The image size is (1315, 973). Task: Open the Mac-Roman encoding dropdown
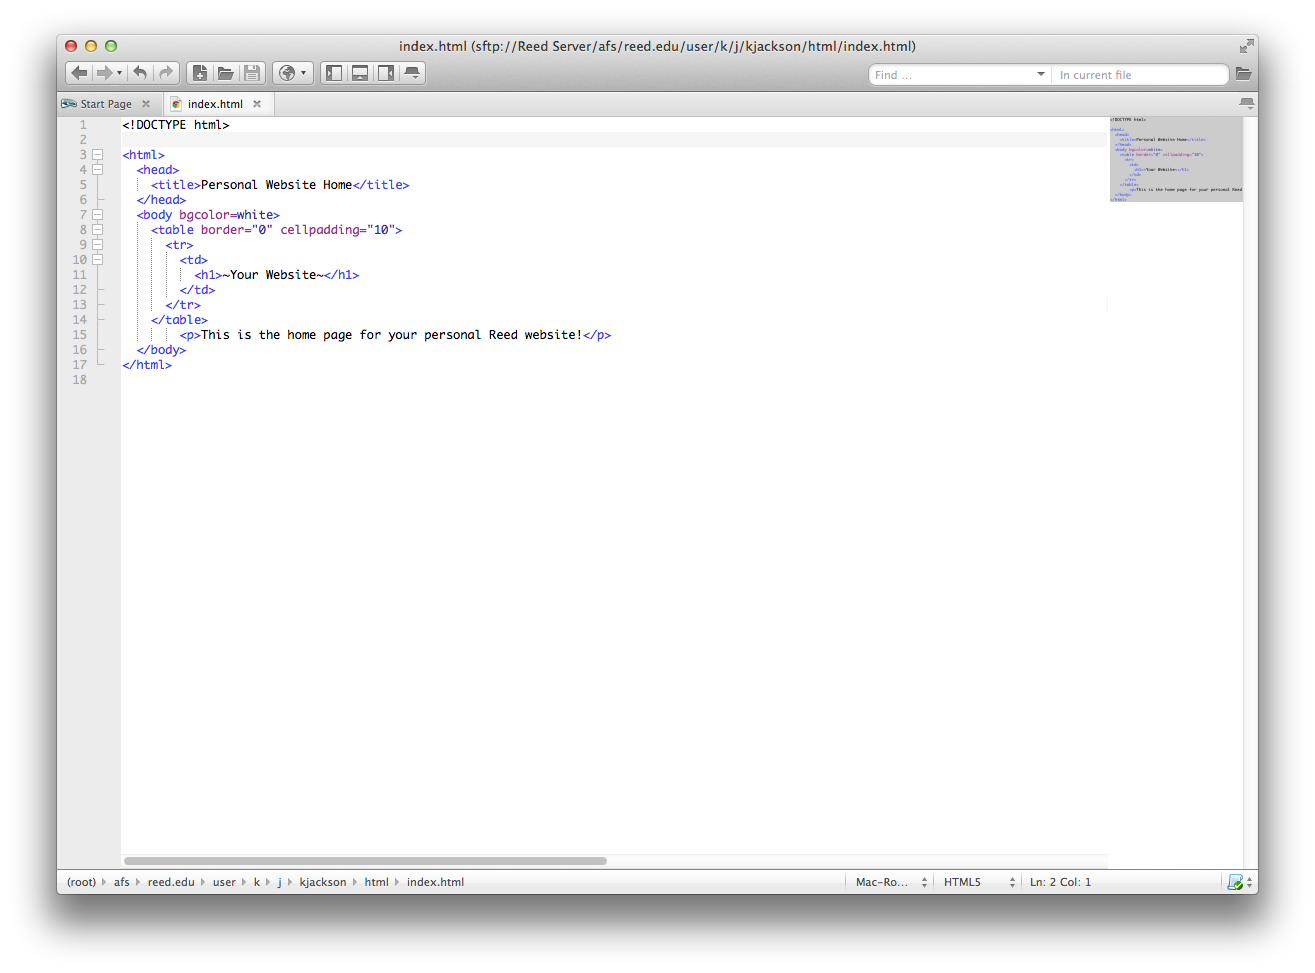click(888, 881)
